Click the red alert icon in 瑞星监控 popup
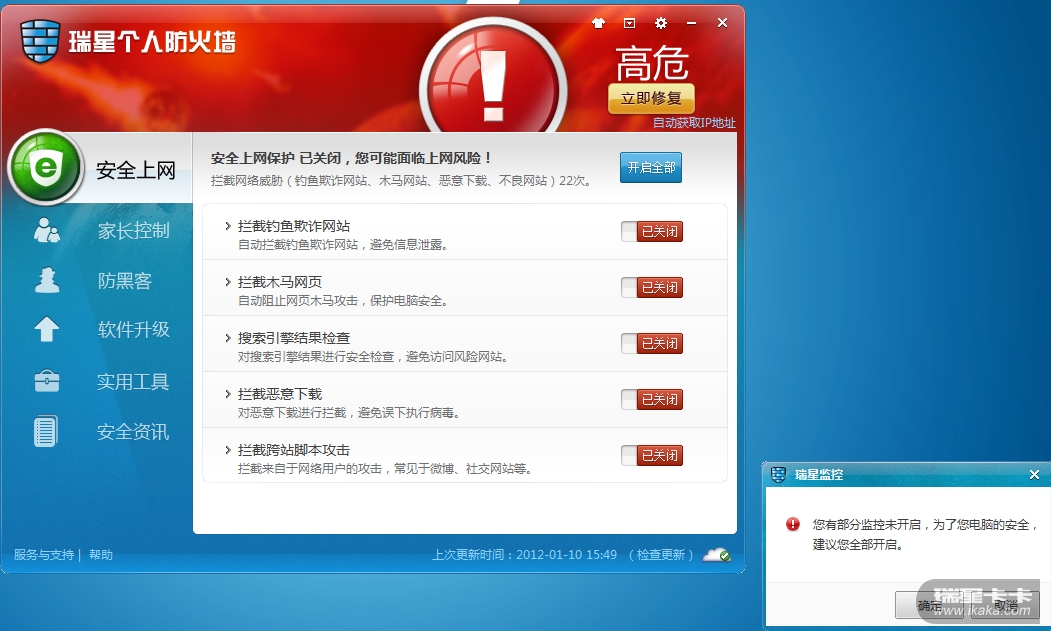 coord(793,524)
